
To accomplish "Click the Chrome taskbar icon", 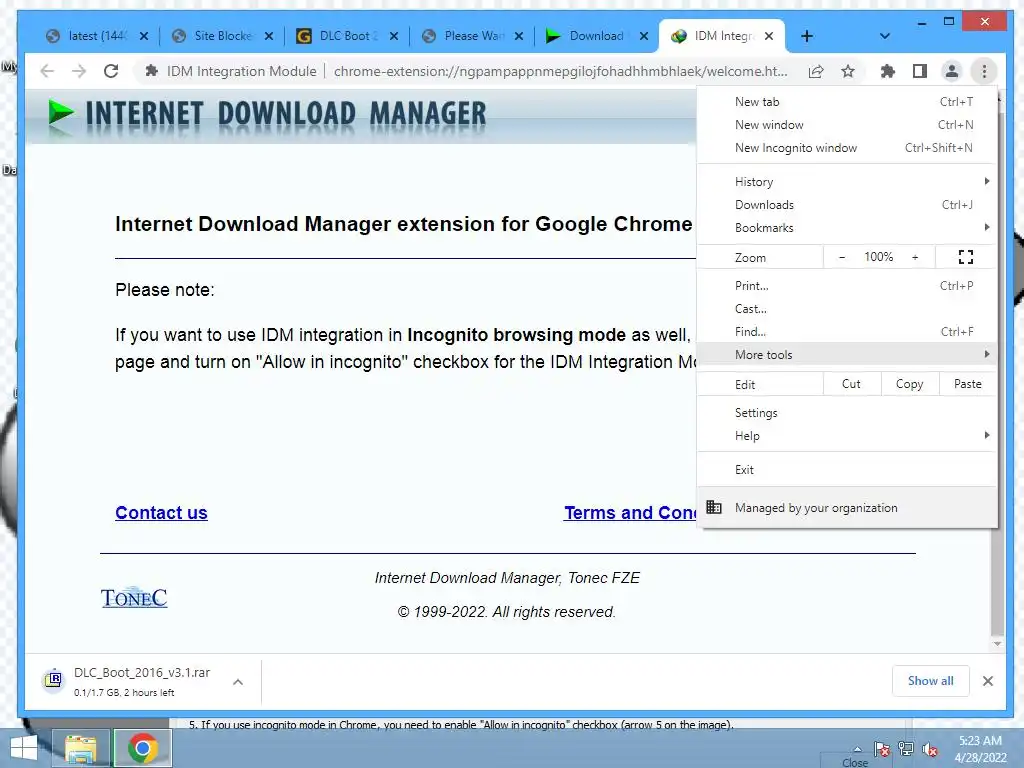I will coord(143,748).
